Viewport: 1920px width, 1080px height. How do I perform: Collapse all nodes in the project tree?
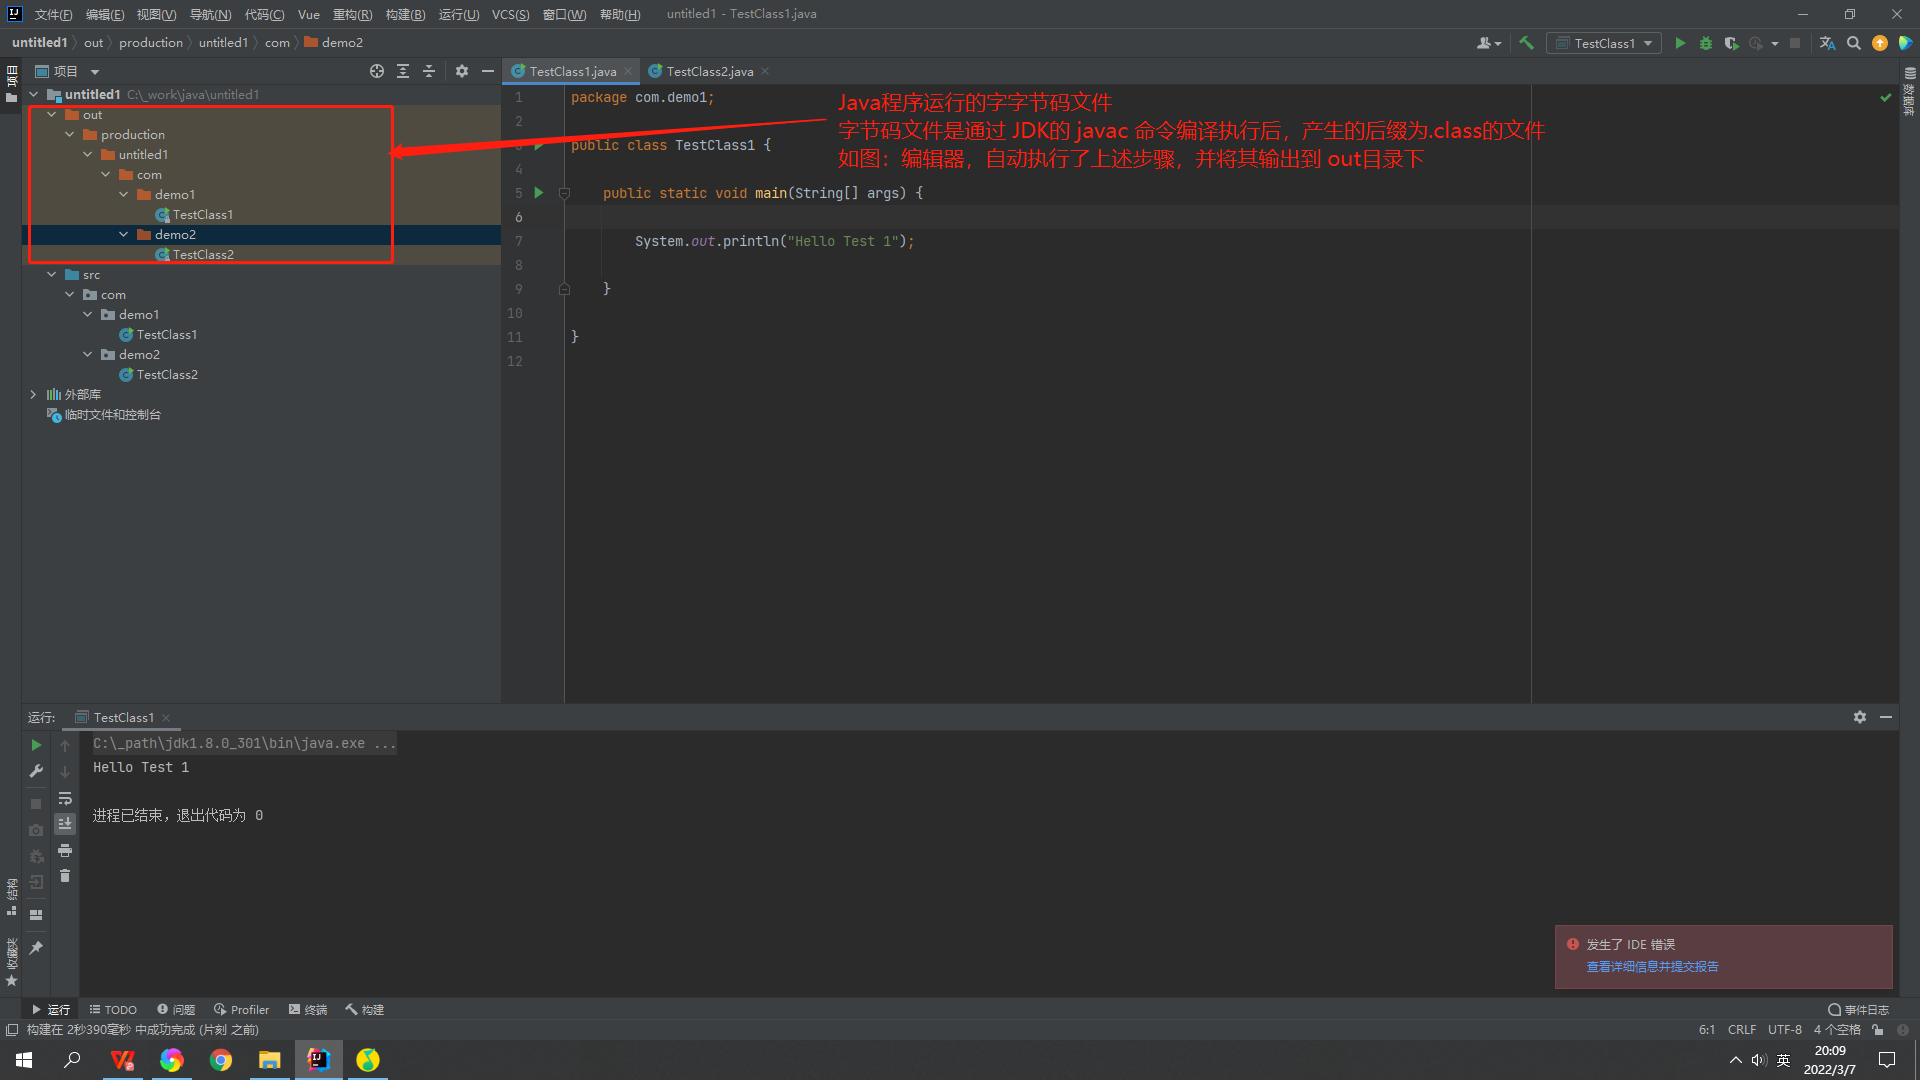(x=429, y=71)
